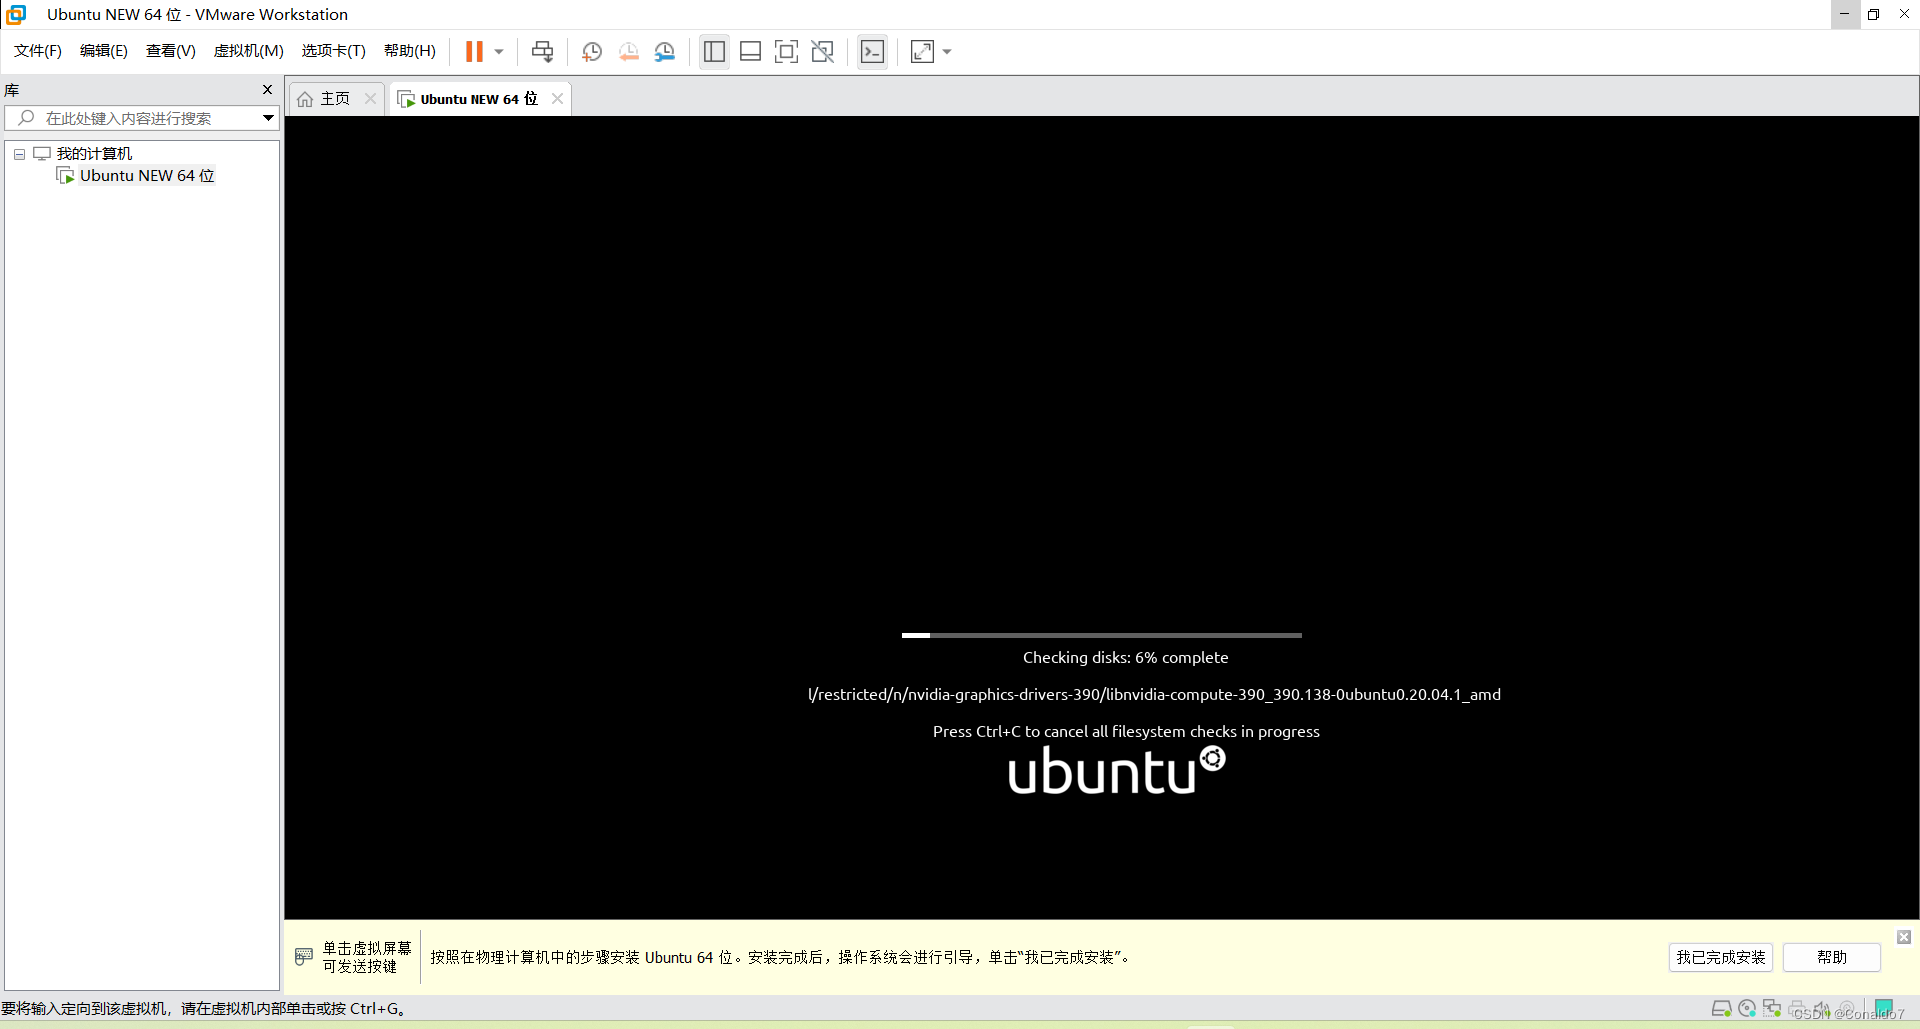1920x1029 pixels.
Task: Close the 主页 tab
Action: (x=370, y=98)
